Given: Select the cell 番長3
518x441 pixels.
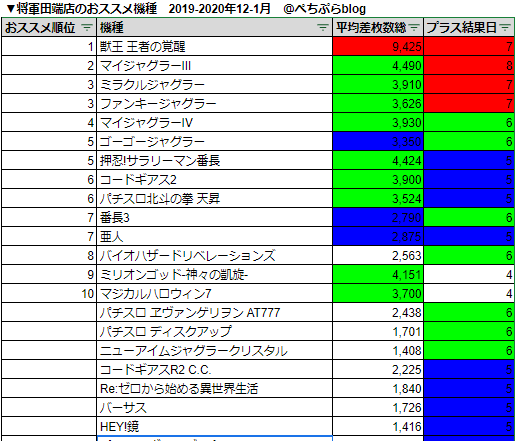Looking at the screenshot, I should point(214,217).
